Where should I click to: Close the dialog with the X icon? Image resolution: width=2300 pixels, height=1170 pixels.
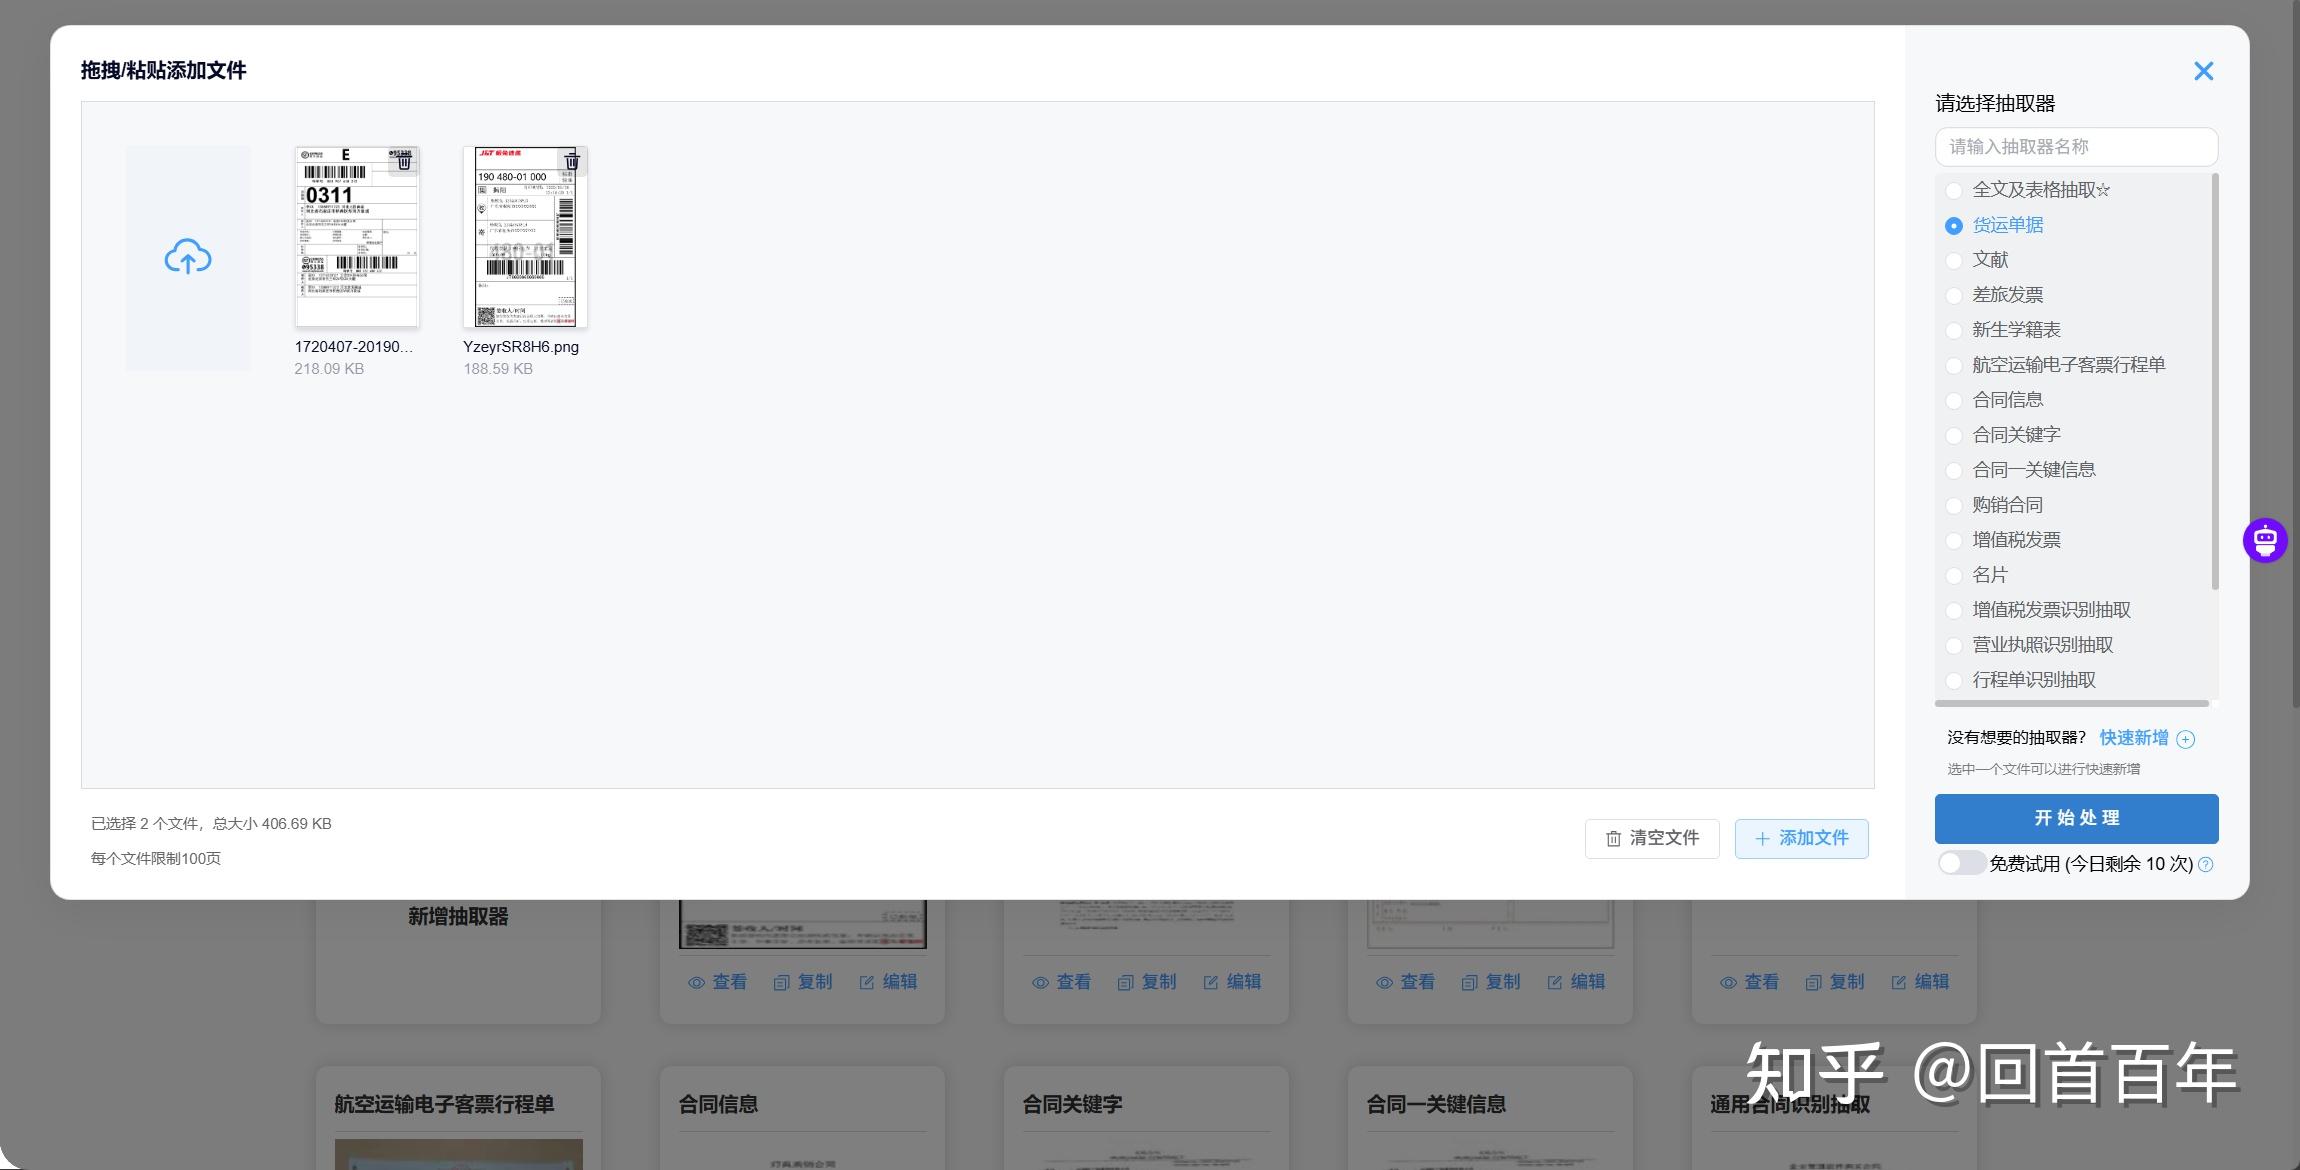(x=2203, y=71)
